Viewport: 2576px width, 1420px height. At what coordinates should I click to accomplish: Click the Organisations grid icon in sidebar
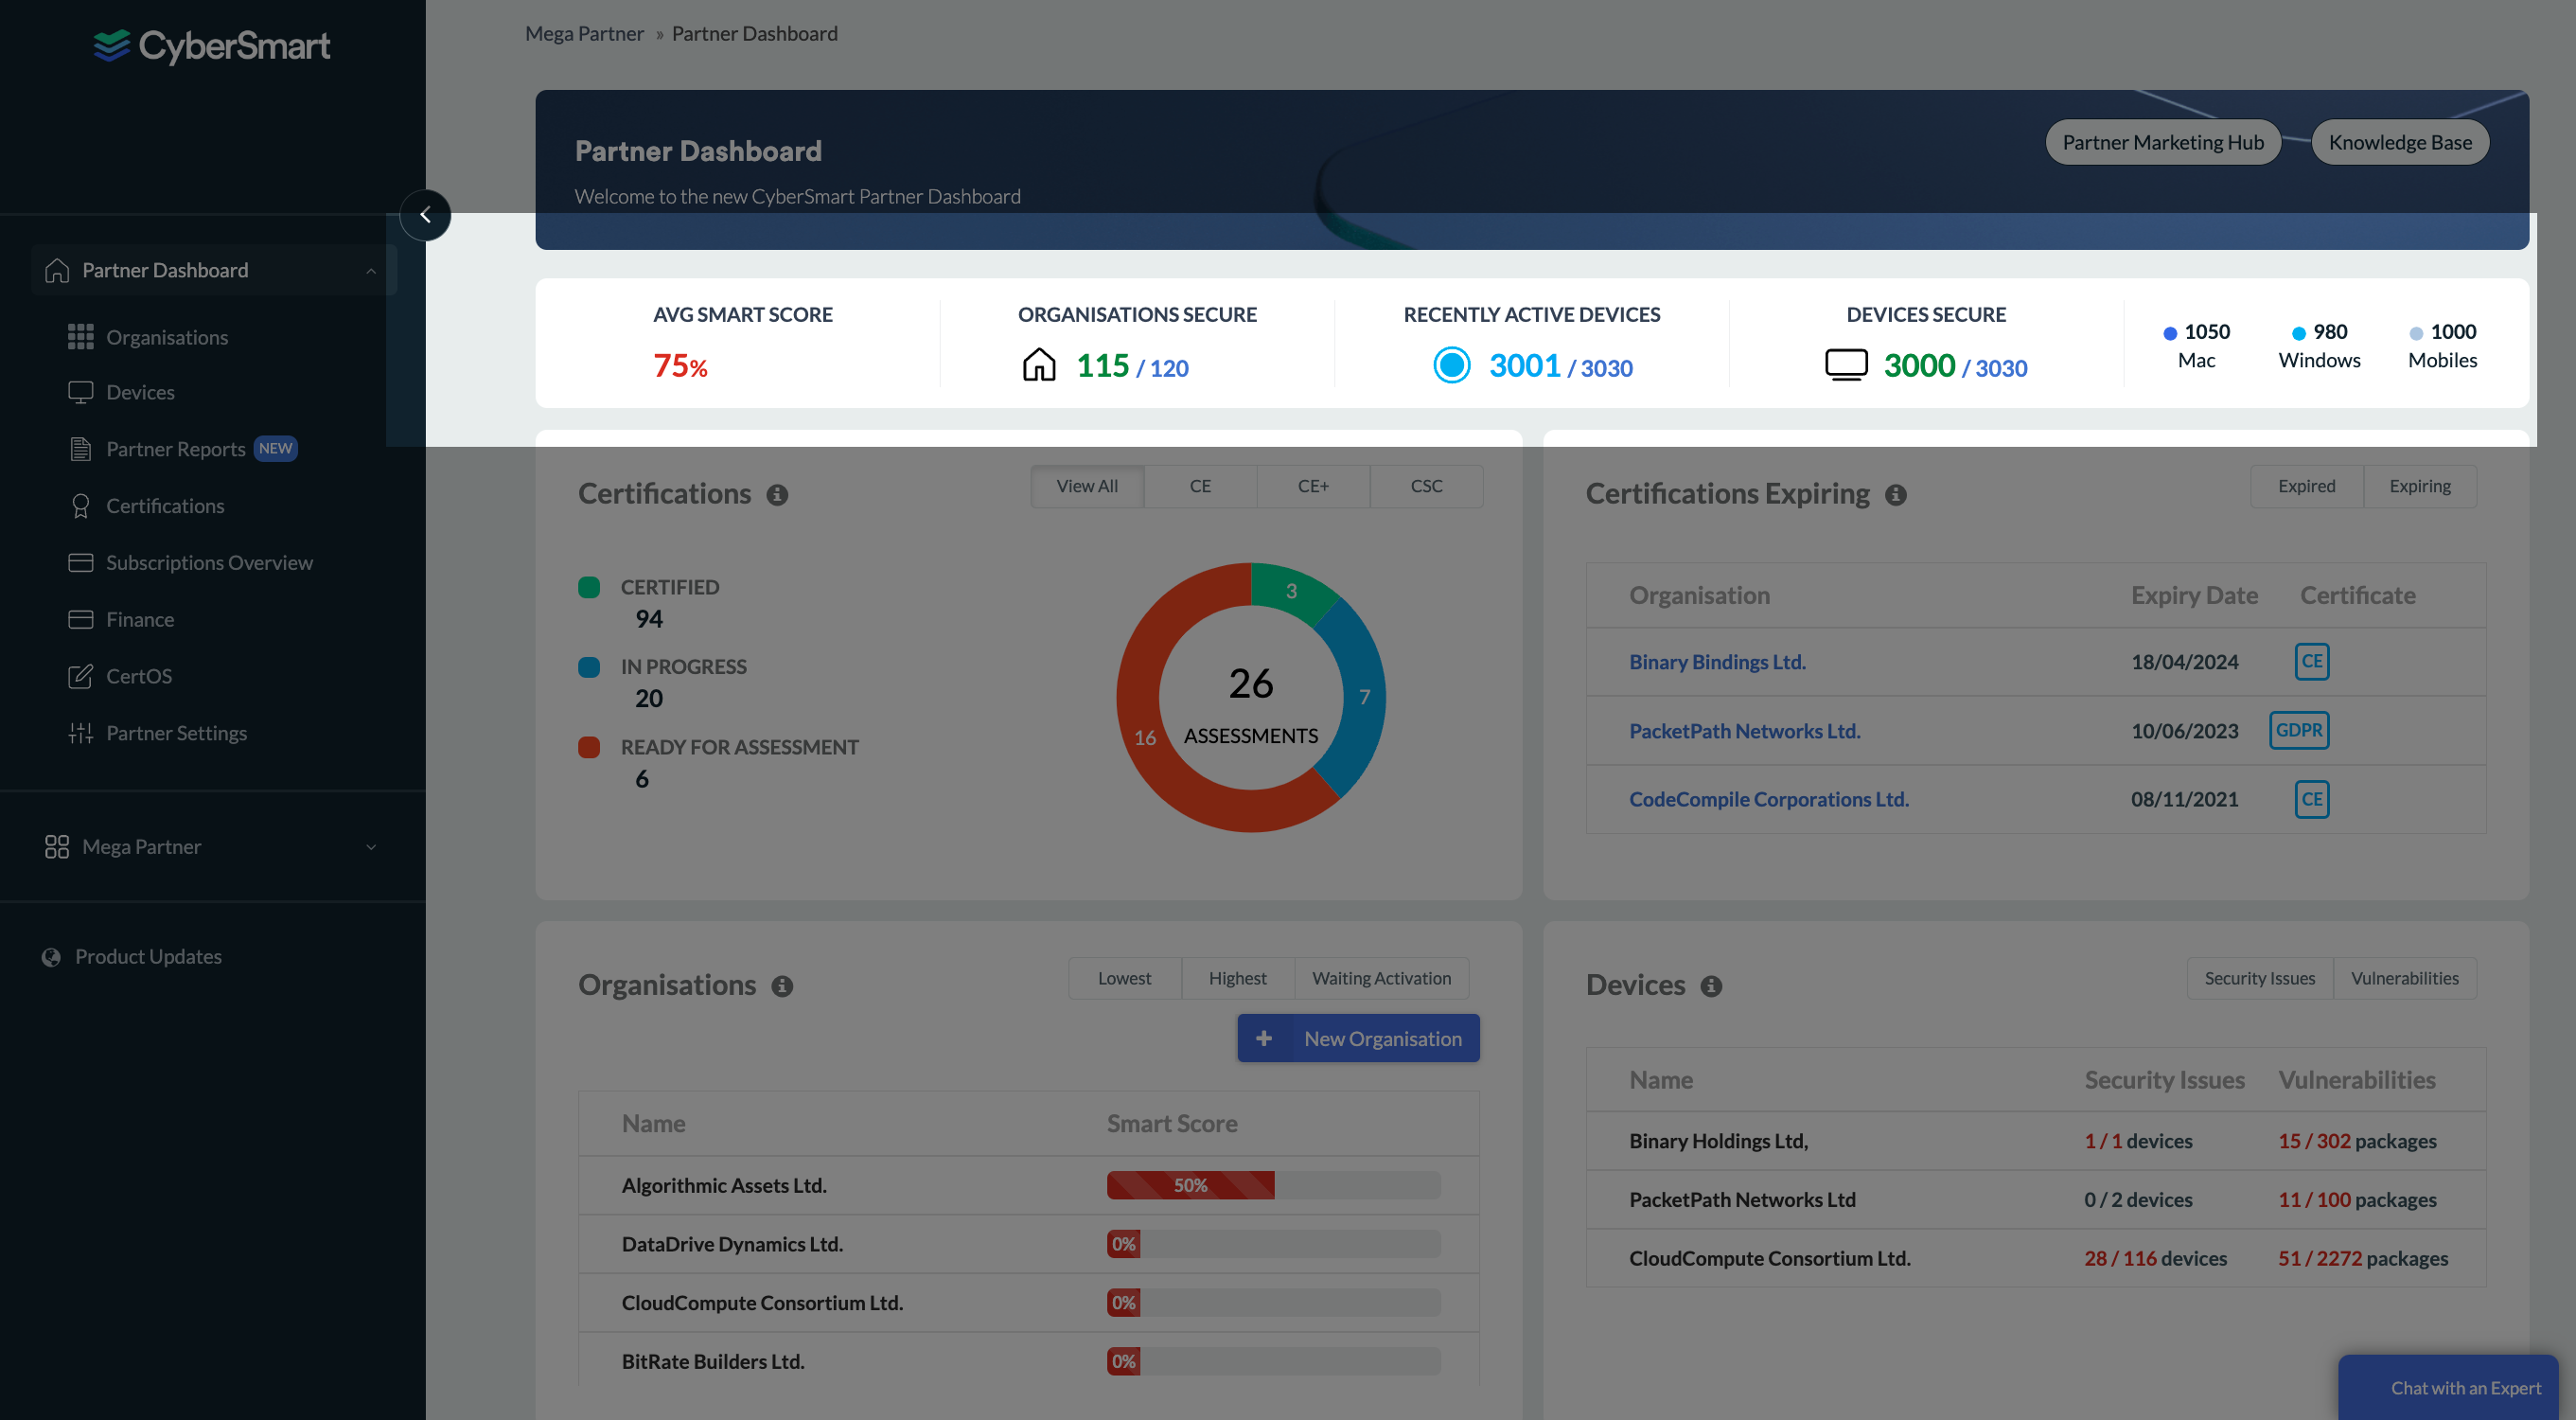(x=80, y=337)
